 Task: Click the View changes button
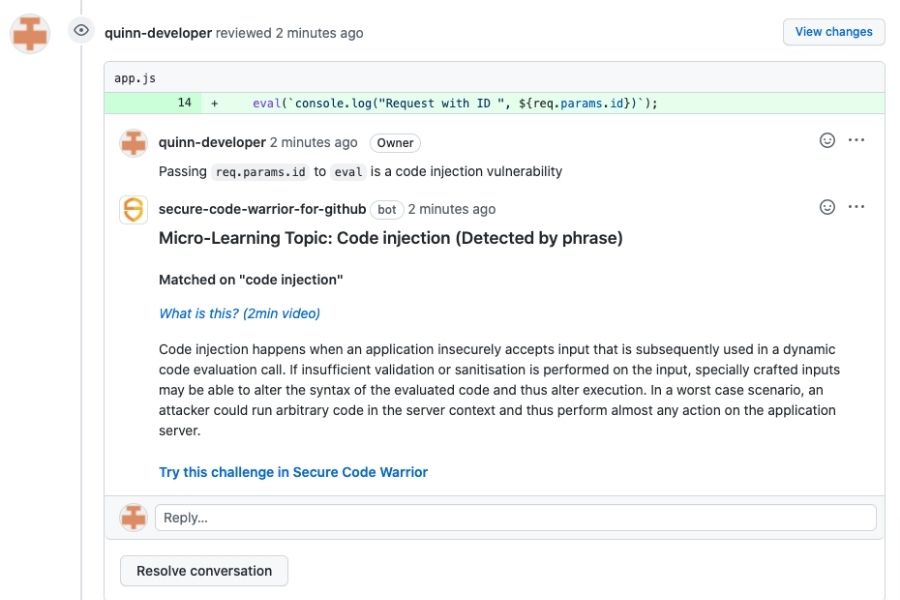pos(833,31)
